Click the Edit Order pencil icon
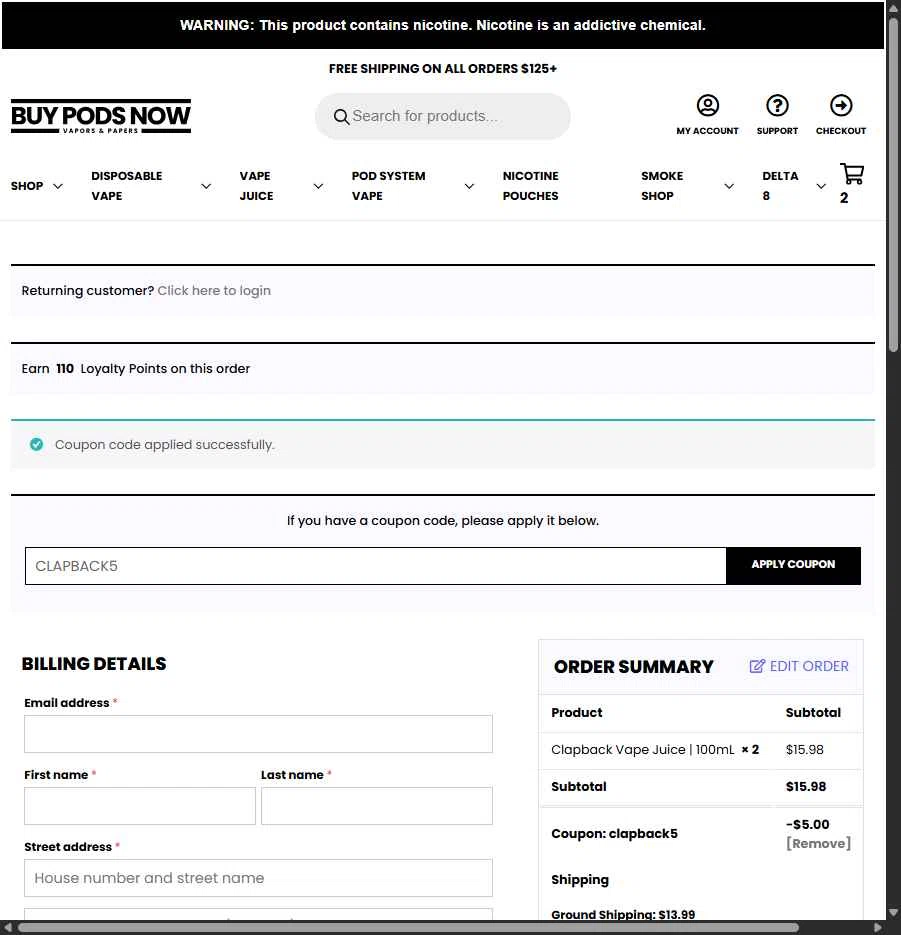Image resolution: width=901 pixels, height=935 pixels. (757, 666)
